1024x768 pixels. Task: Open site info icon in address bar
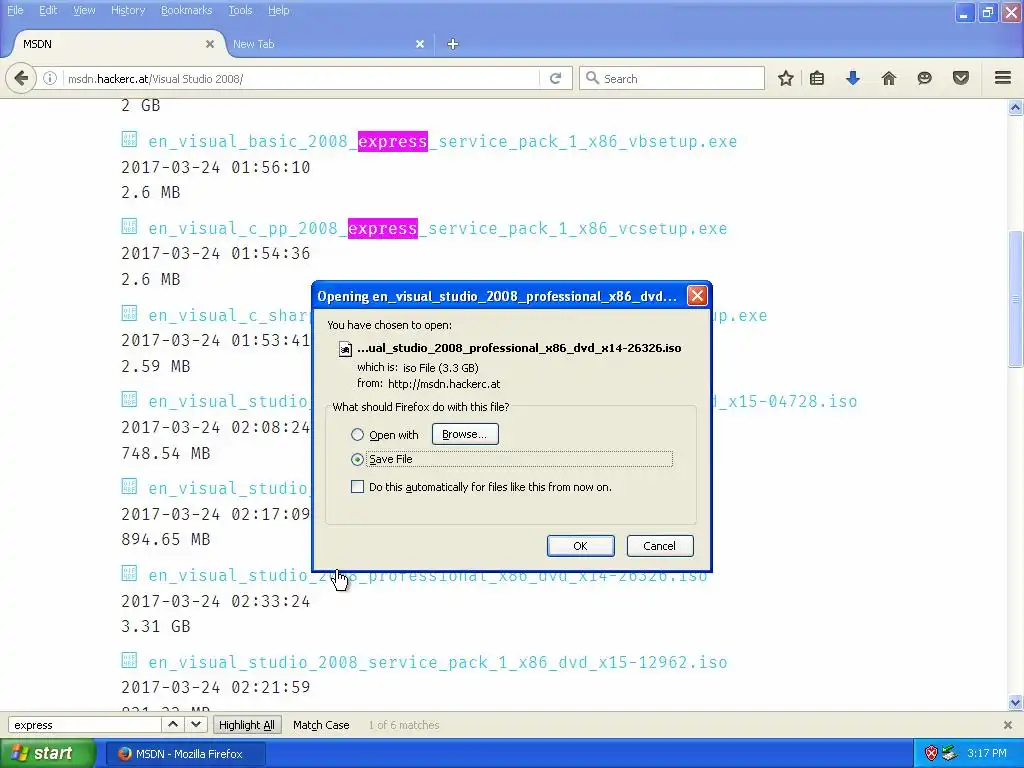(x=50, y=78)
